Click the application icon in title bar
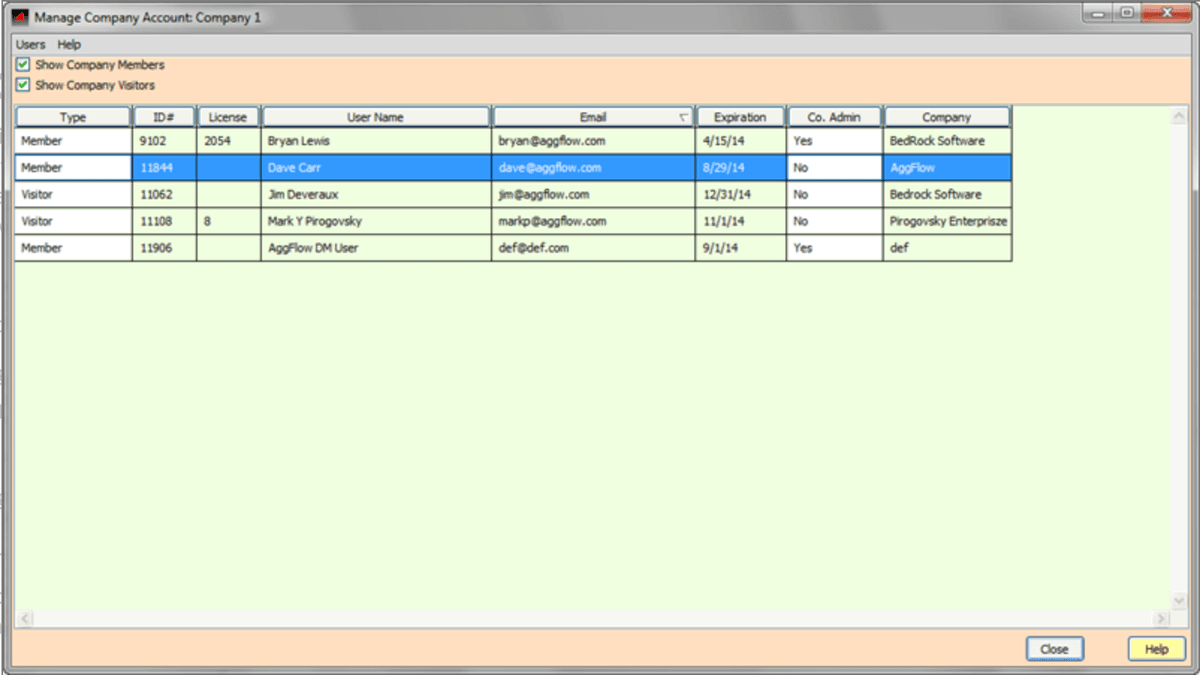The width and height of the screenshot is (1200, 675). tap(19, 17)
